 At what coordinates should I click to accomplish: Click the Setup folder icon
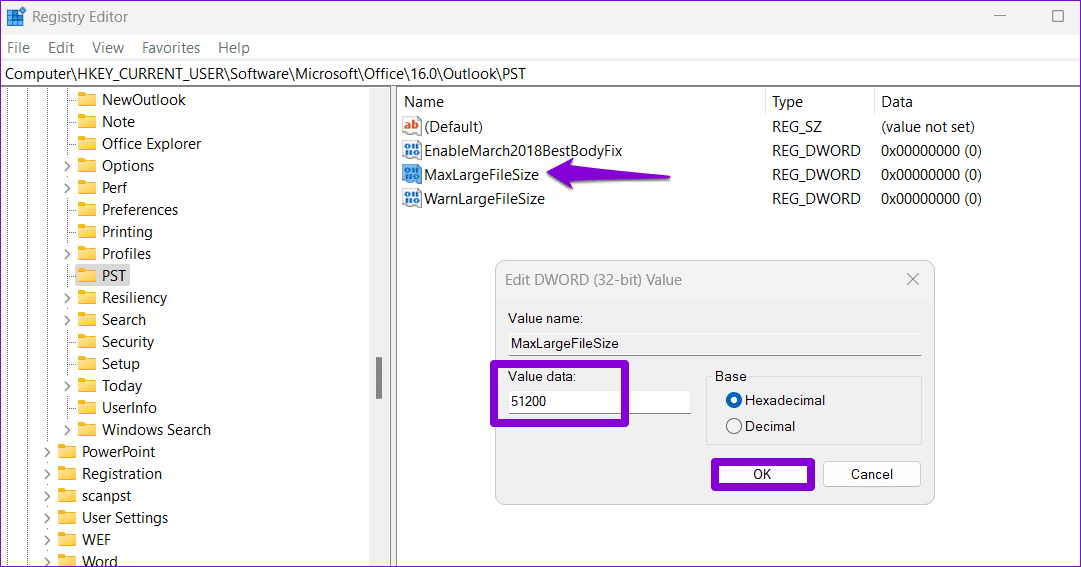tap(87, 364)
